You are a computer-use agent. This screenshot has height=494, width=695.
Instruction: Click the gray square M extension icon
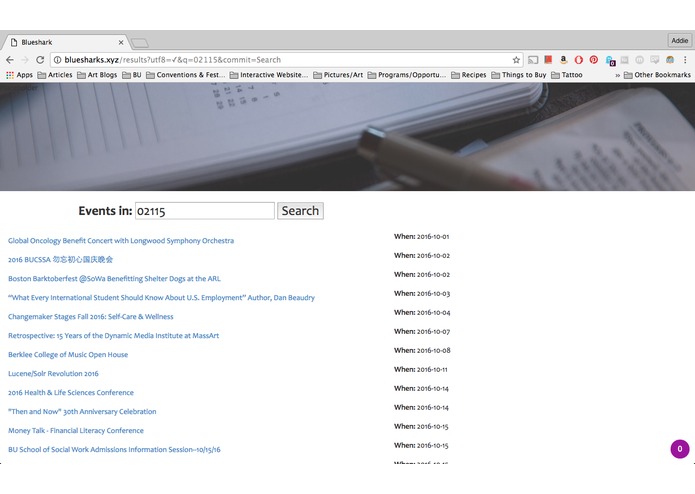[625, 59]
